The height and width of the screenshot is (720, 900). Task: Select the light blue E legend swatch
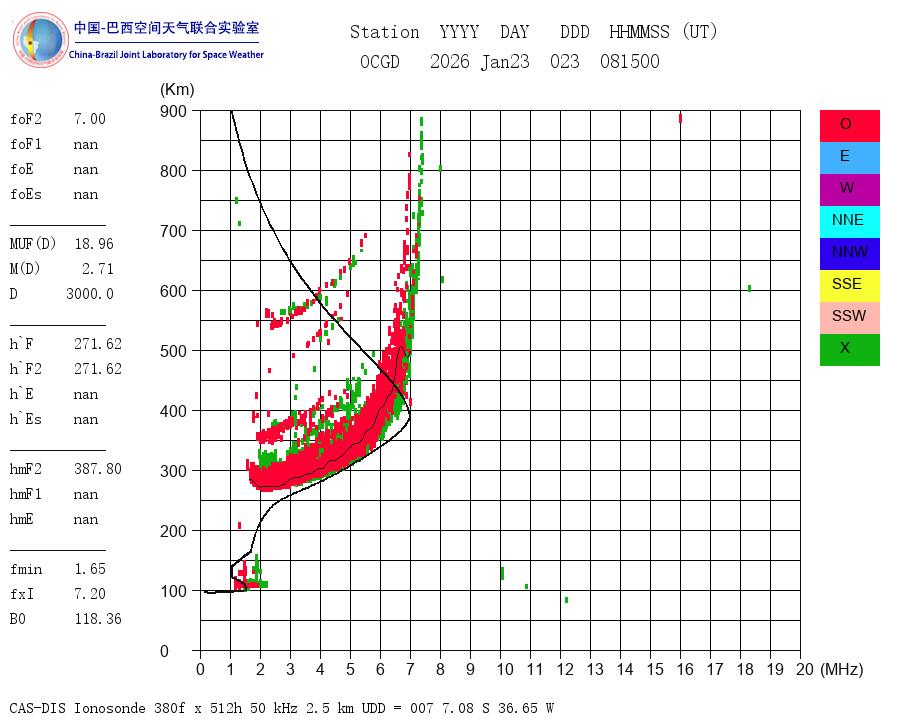849,158
